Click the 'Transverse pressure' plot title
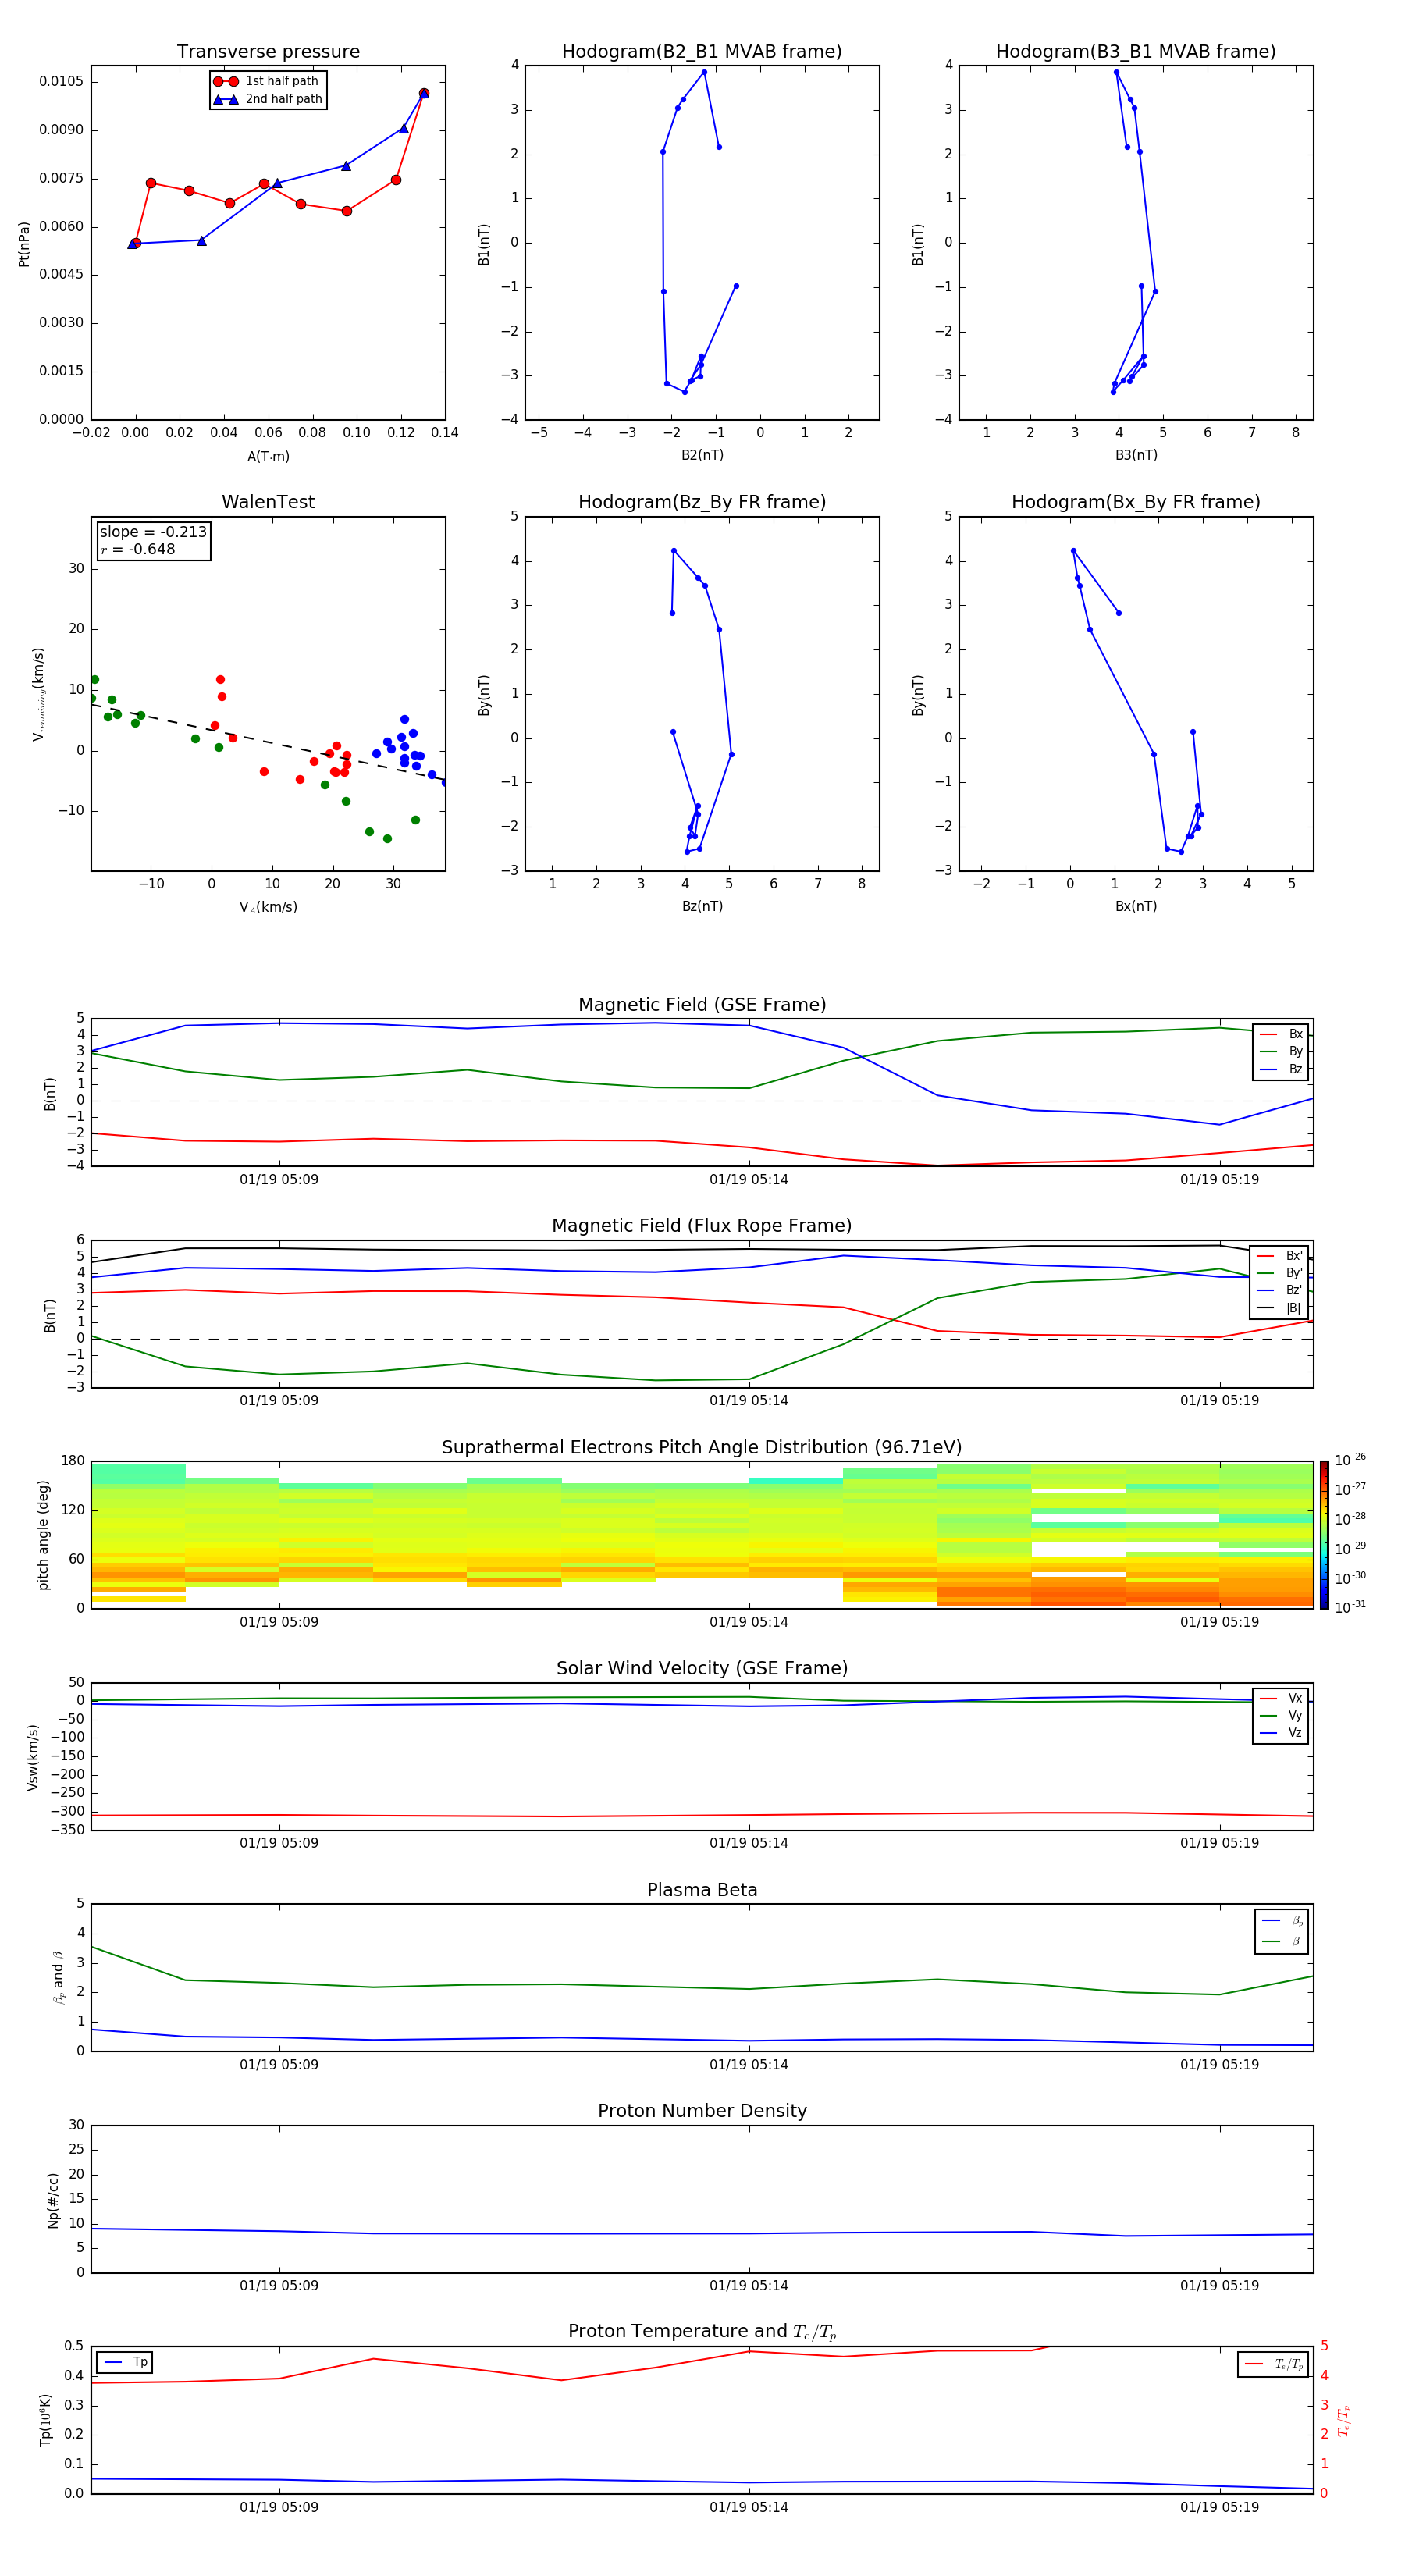Viewport: 1405px width, 2576px height. (268, 52)
